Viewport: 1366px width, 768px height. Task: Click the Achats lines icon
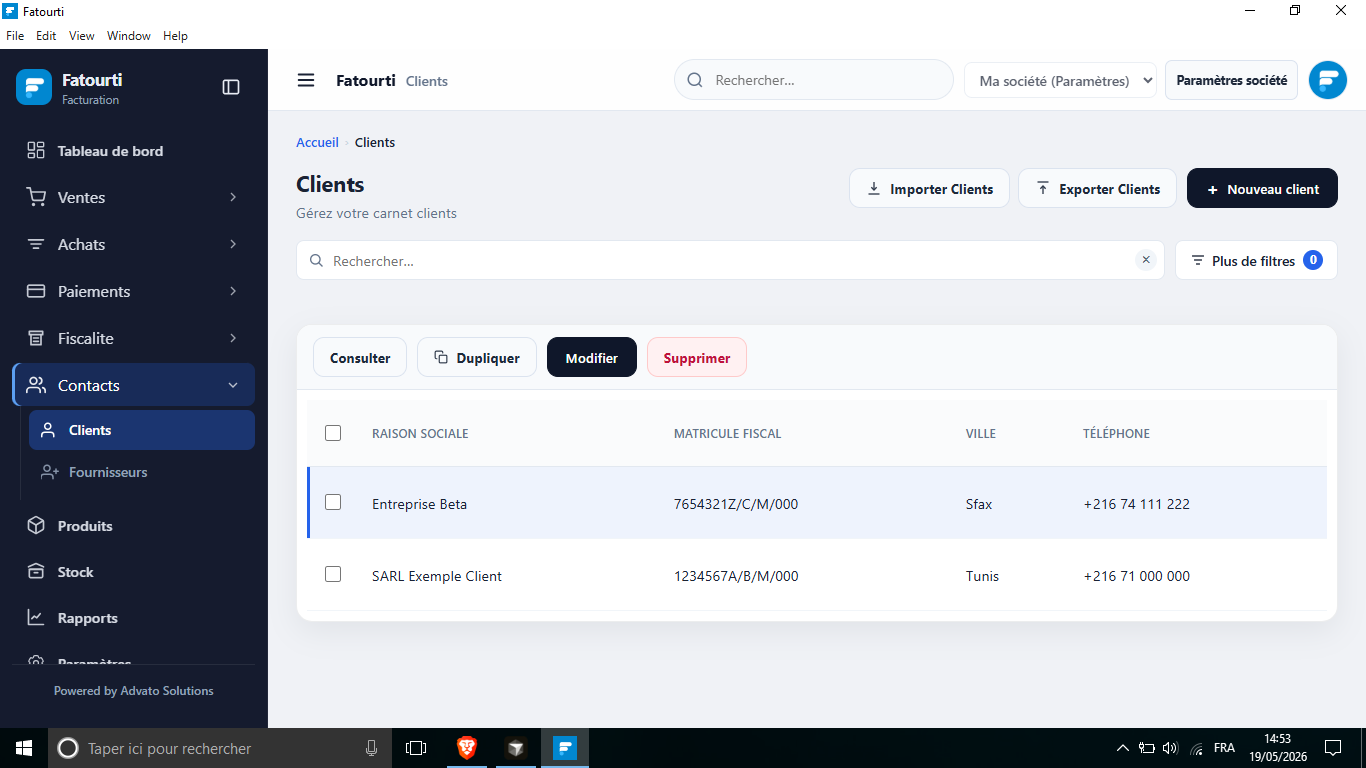36,244
